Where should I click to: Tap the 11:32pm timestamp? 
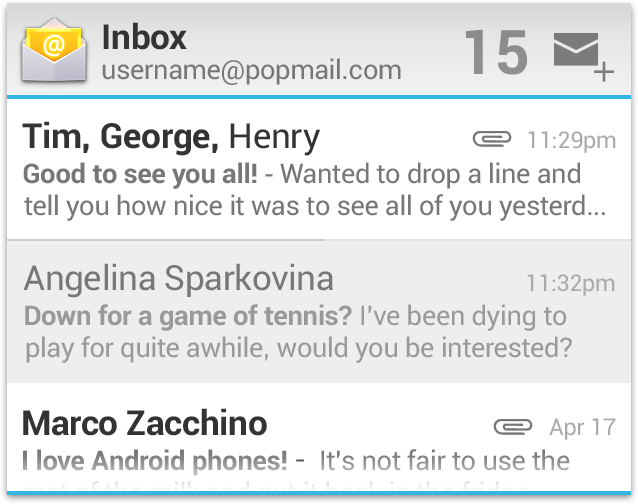pyautogui.click(x=571, y=283)
